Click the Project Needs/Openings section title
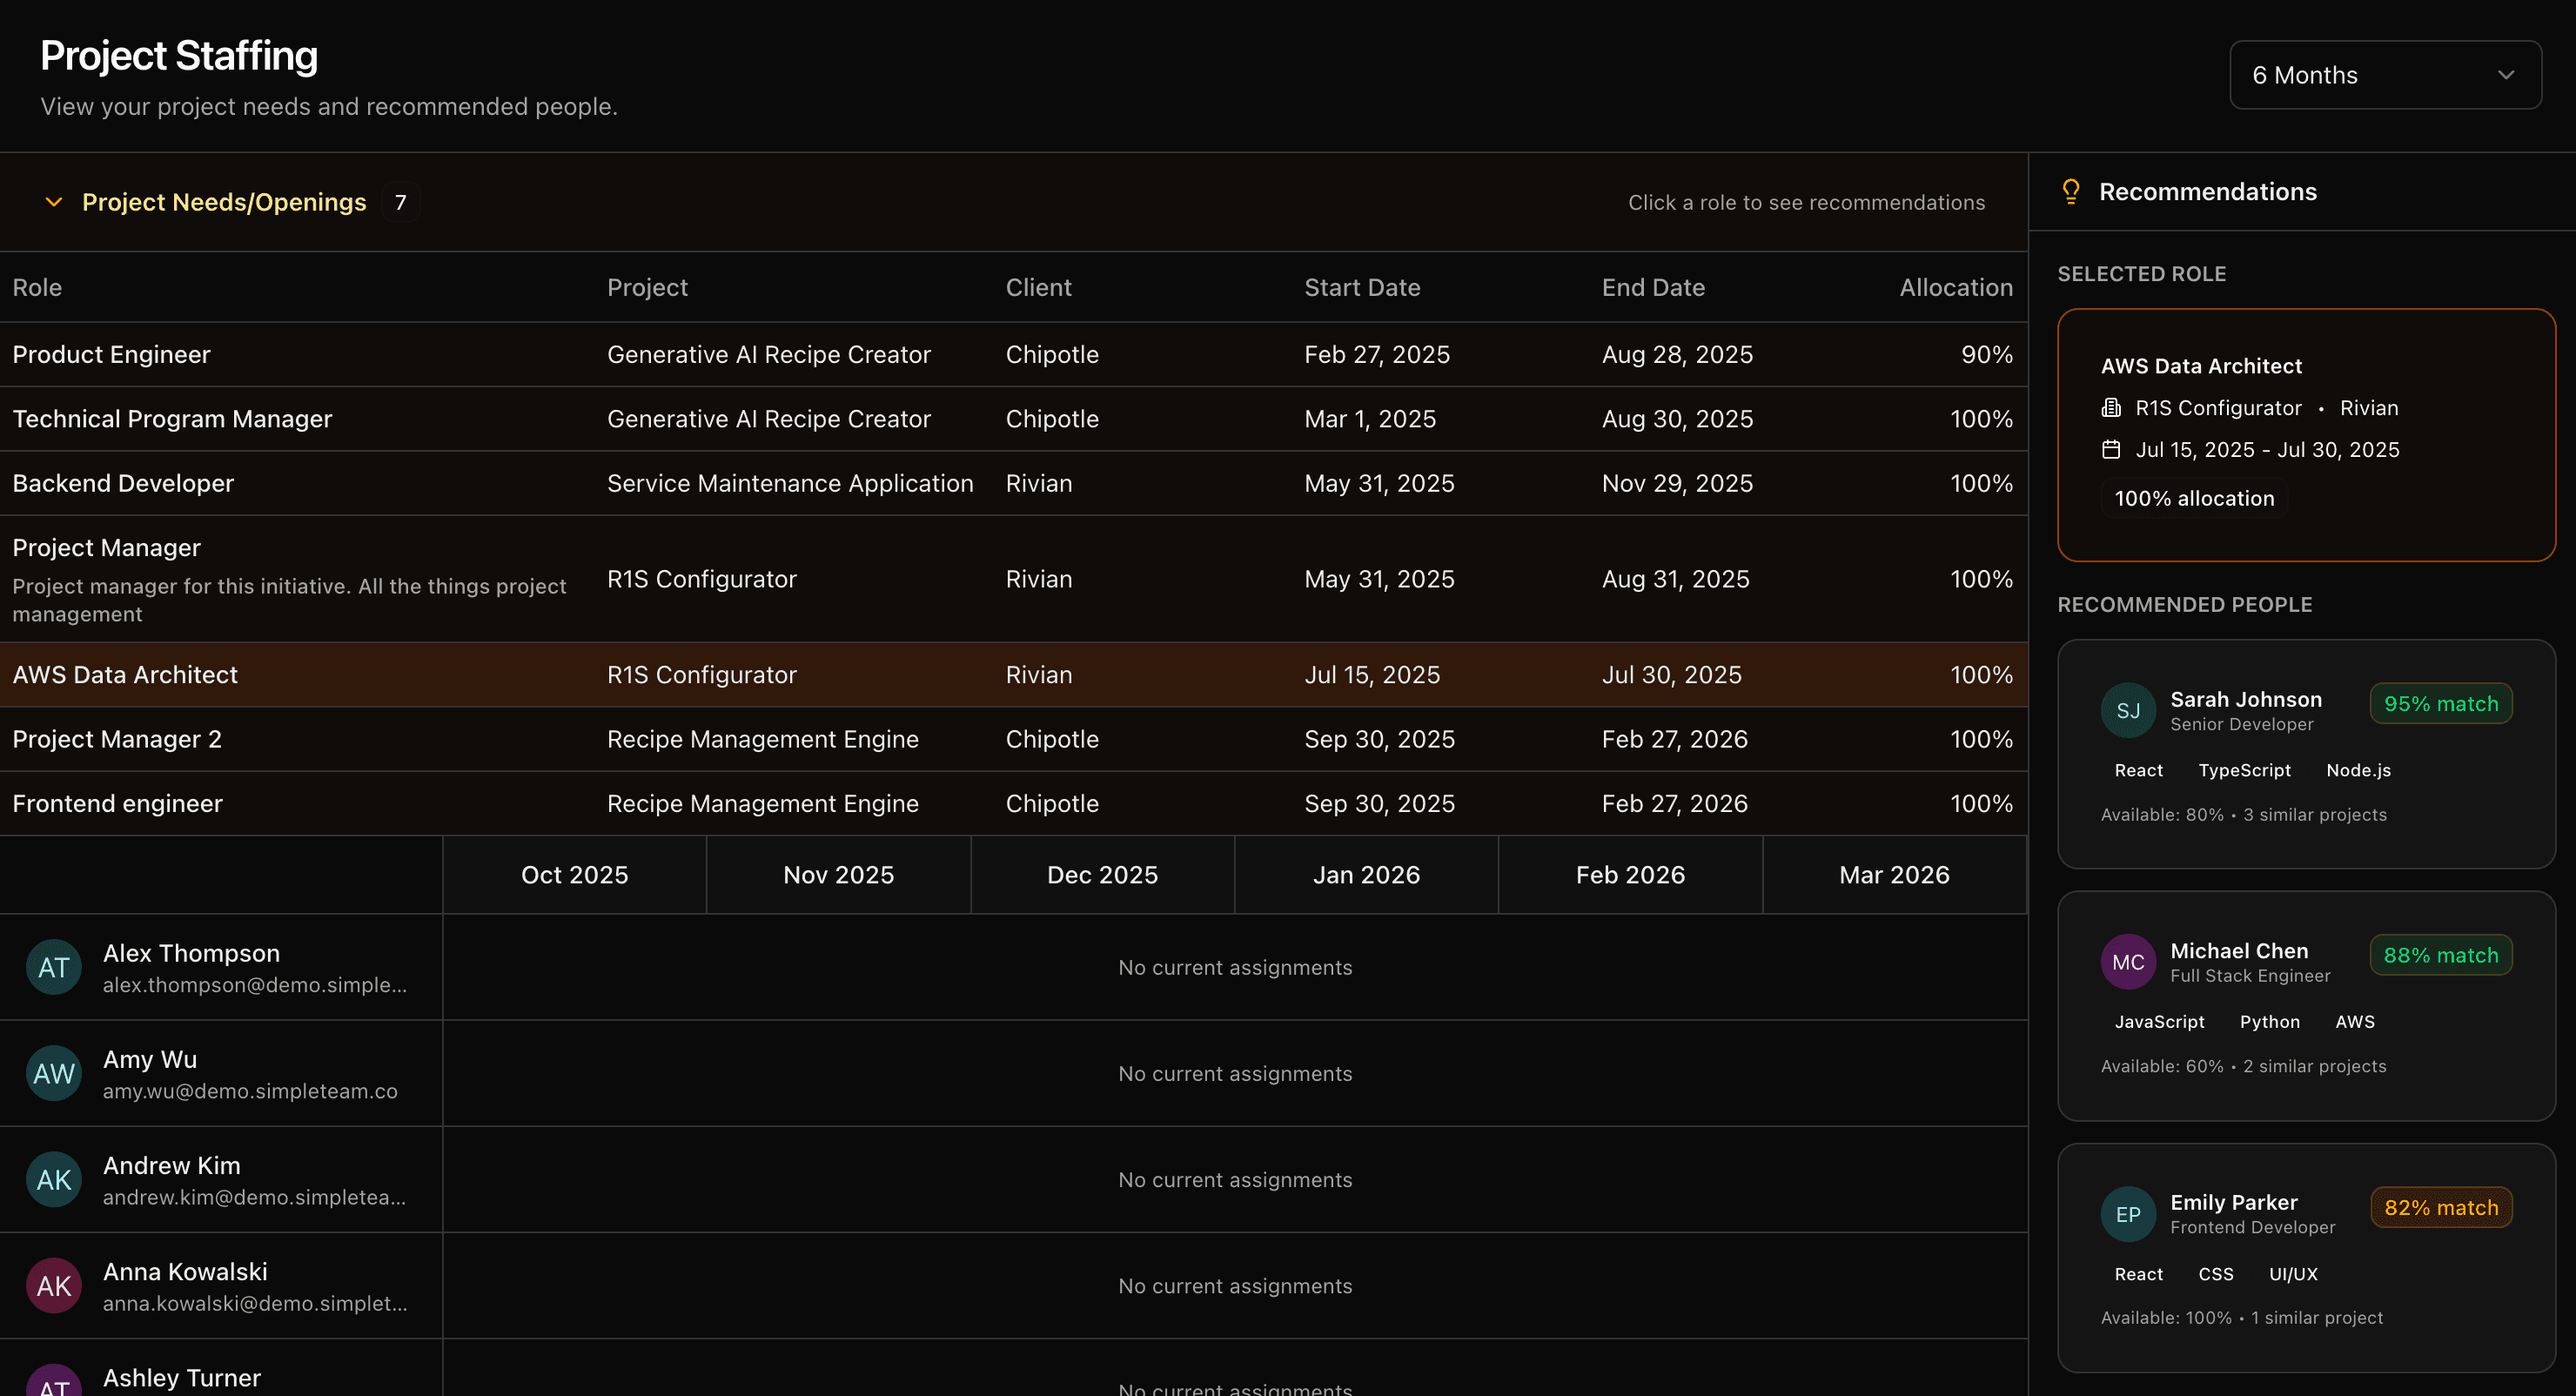Image resolution: width=2576 pixels, height=1396 pixels. tap(224, 202)
